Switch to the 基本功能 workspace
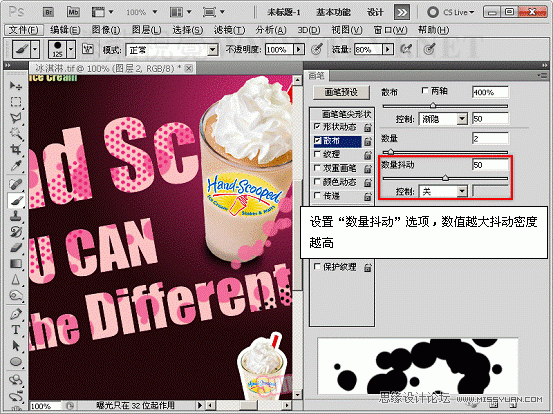The image size is (553, 414). [x=333, y=12]
